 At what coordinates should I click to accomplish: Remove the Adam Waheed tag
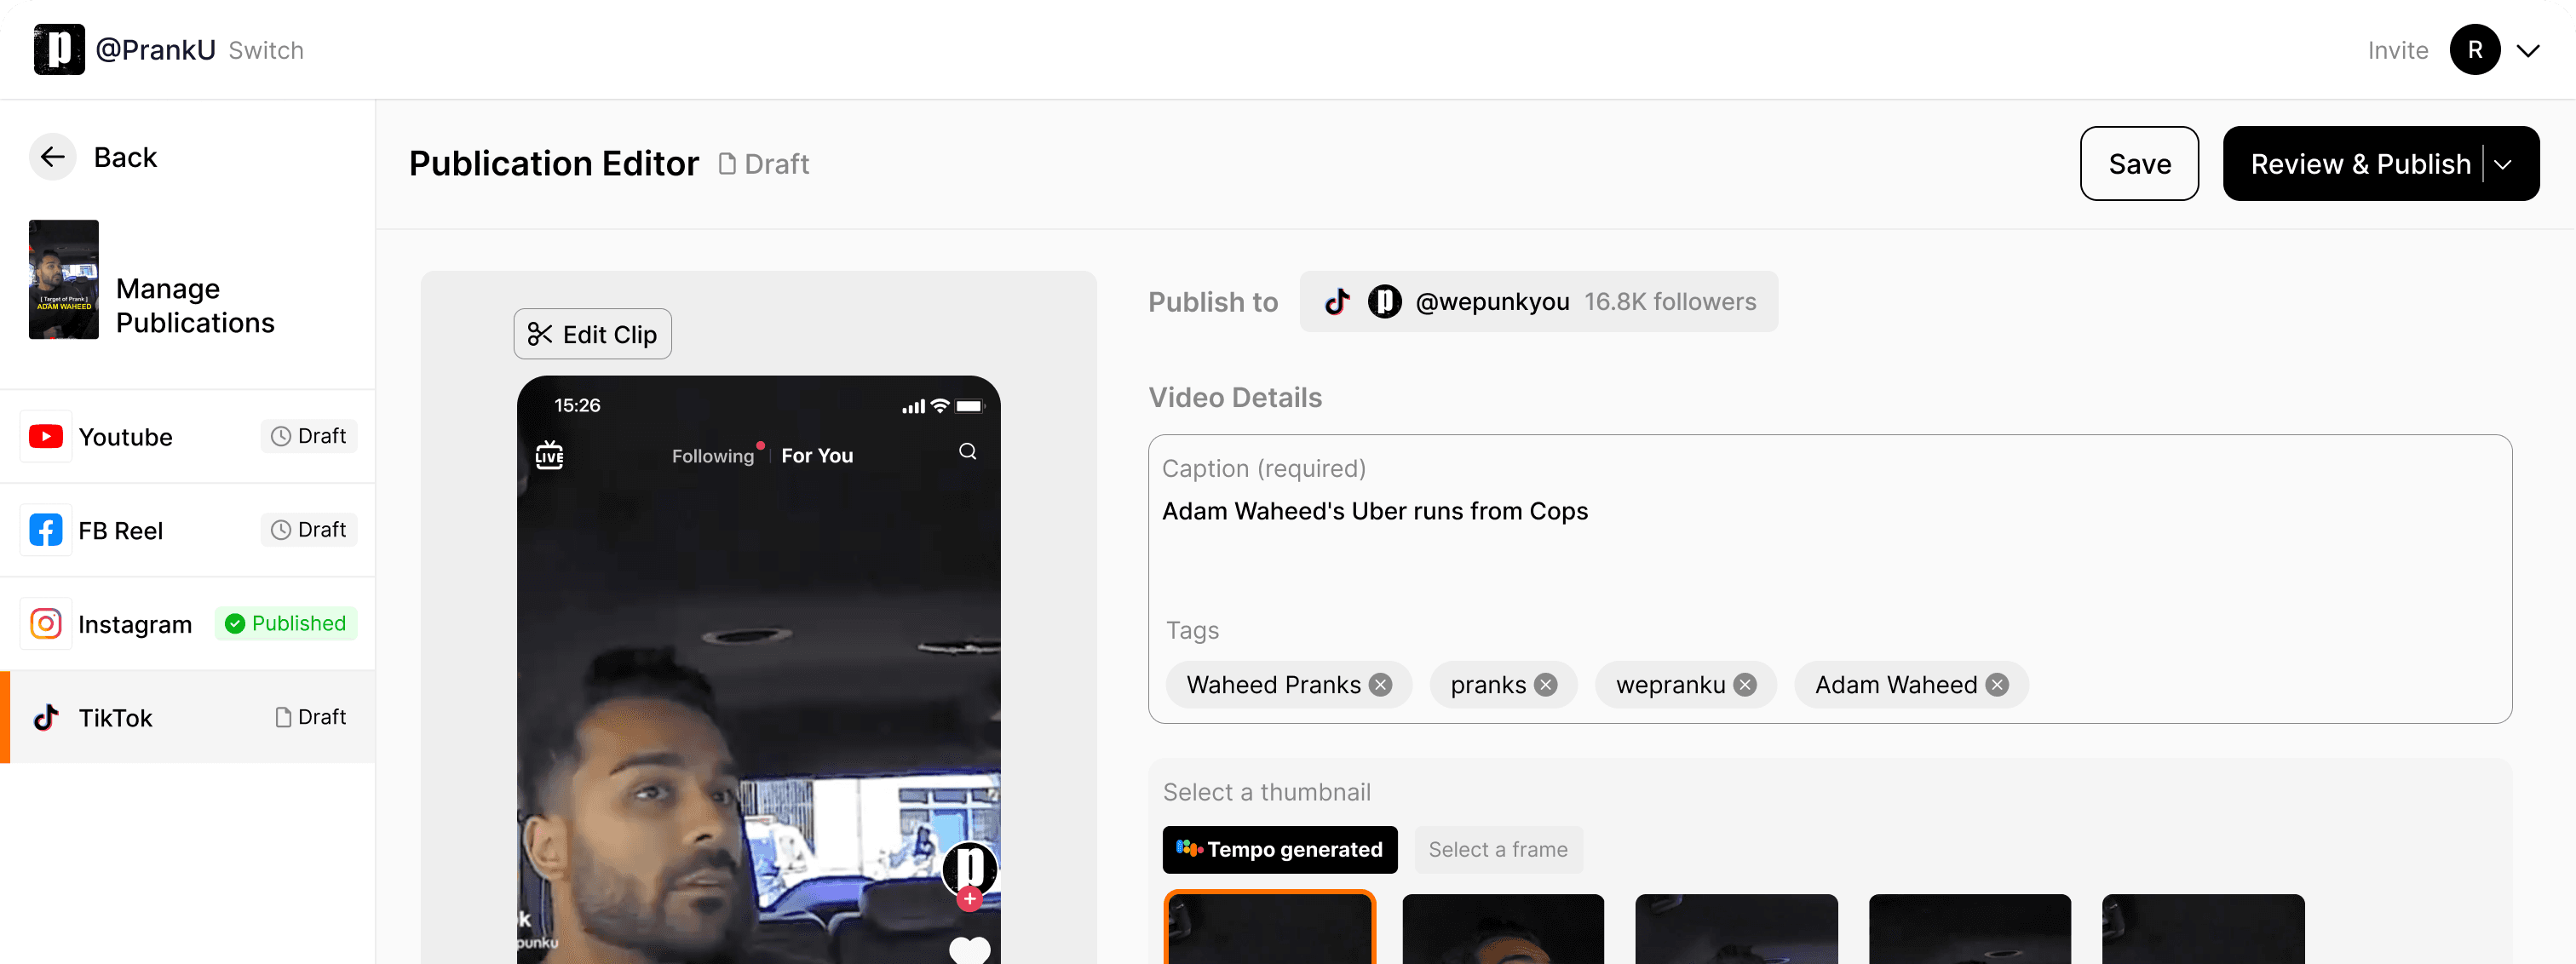pos(1997,685)
